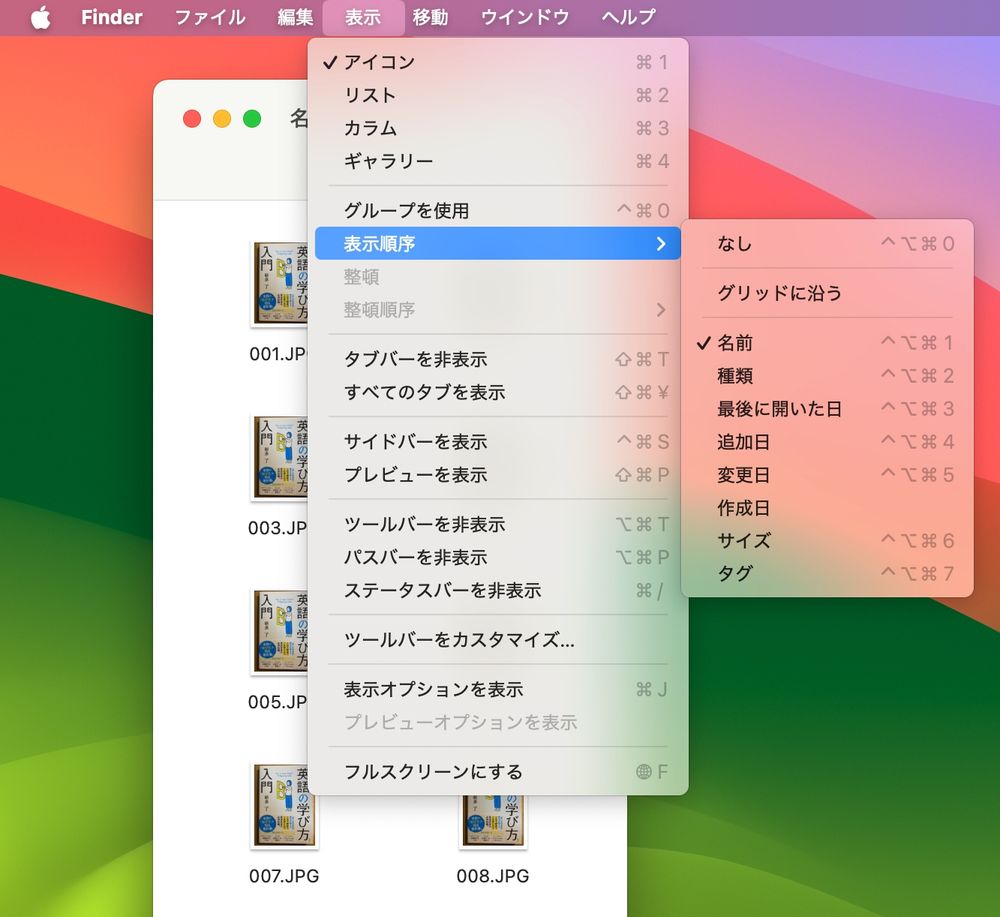
Task: Close the open 表示 menu
Action: point(363,17)
